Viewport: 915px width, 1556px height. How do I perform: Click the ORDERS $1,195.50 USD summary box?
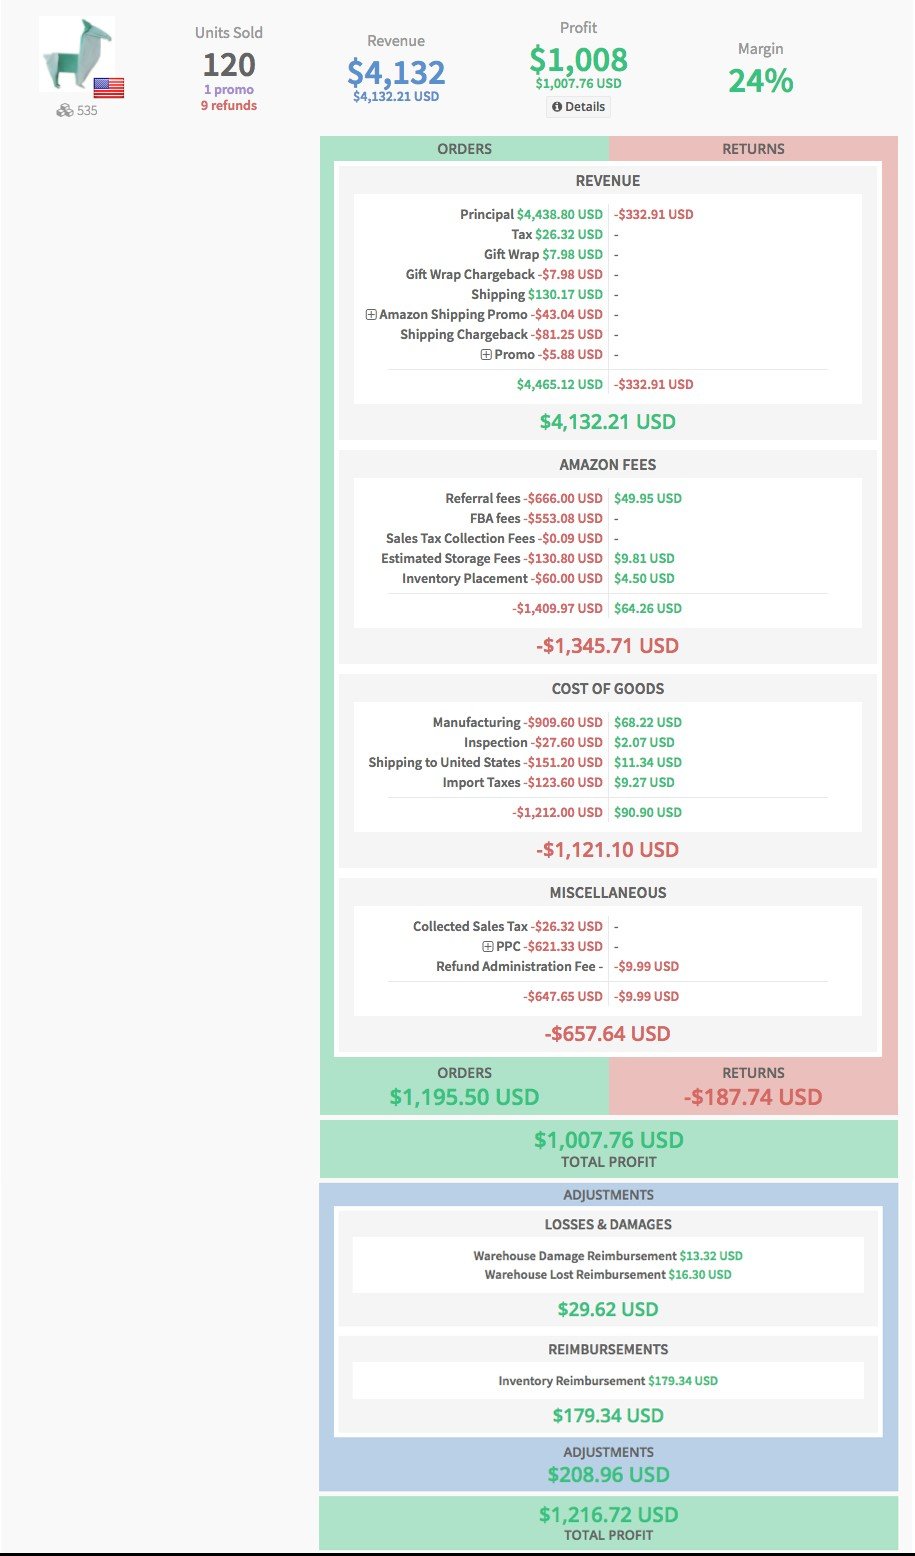pos(465,1086)
